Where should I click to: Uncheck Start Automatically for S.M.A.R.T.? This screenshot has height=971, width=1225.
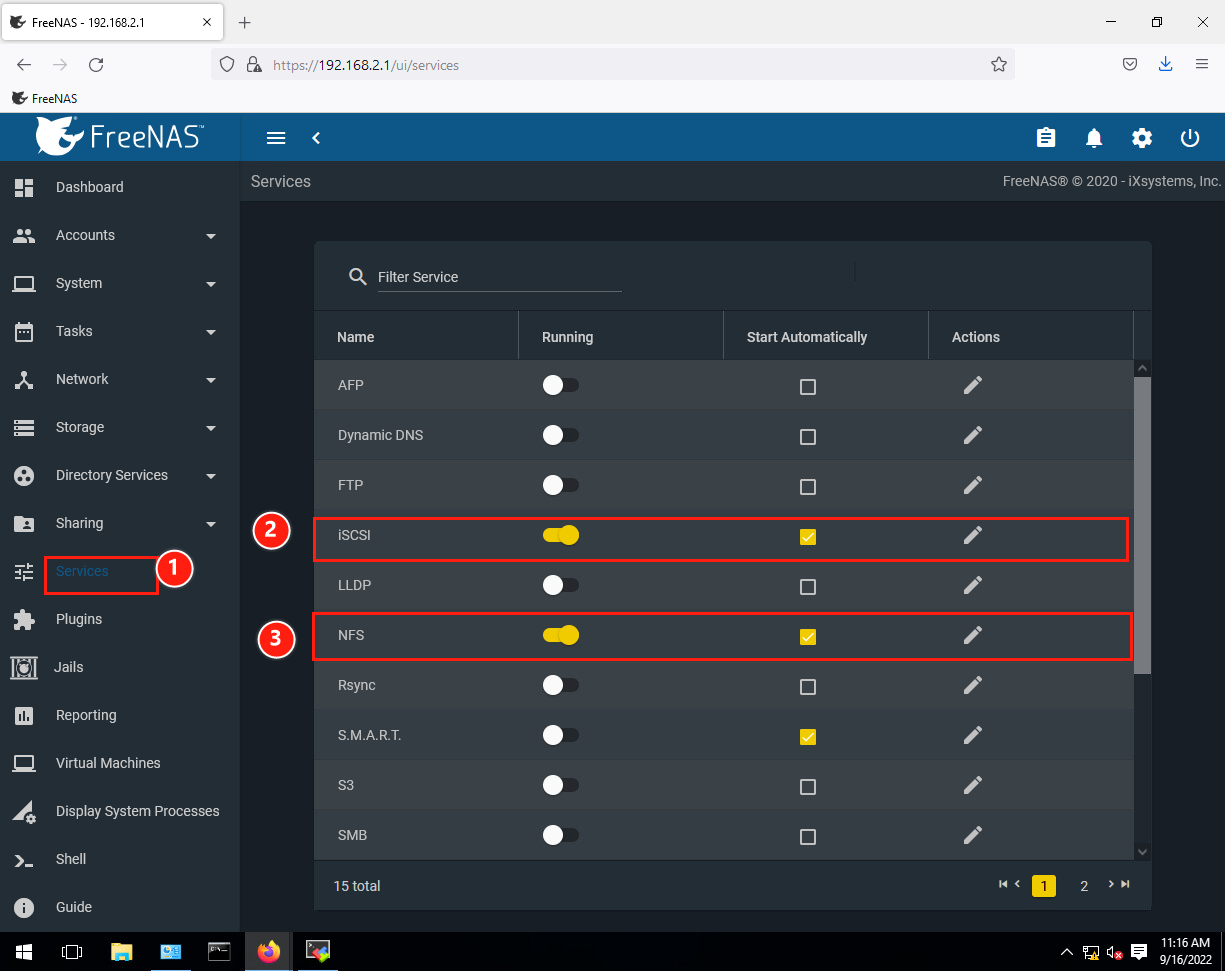pos(808,737)
